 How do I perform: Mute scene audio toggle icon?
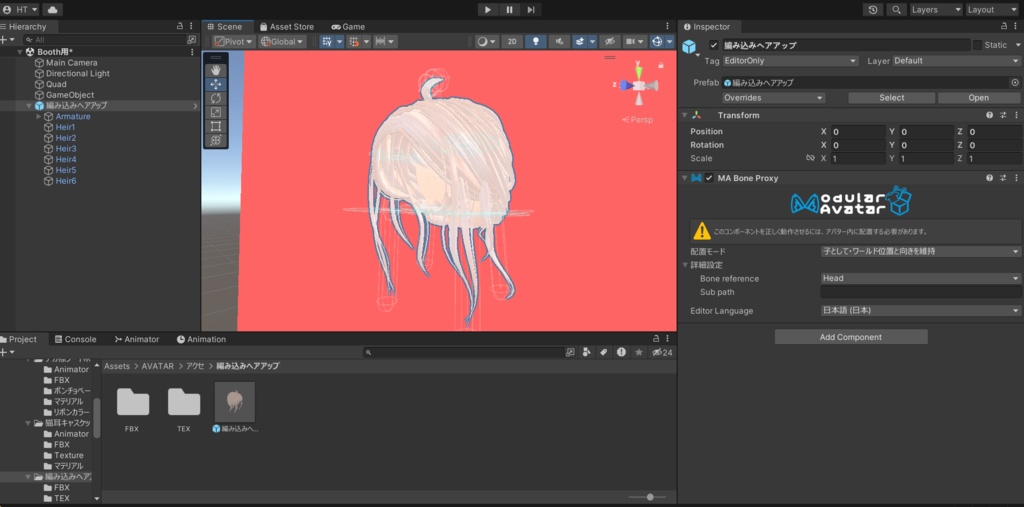coord(558,41)
